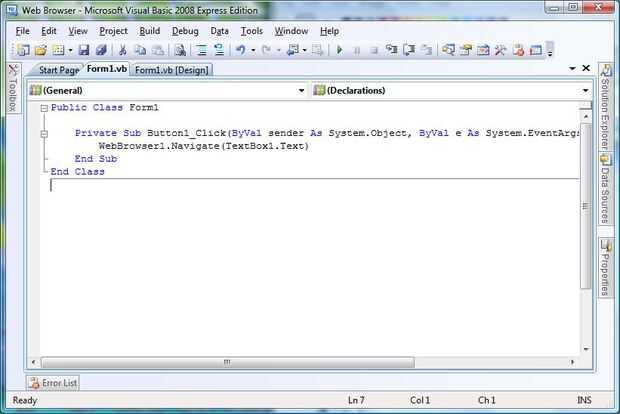Comment out the selected lines icon
The image size is (620, 414).
(x=201, y=50)
